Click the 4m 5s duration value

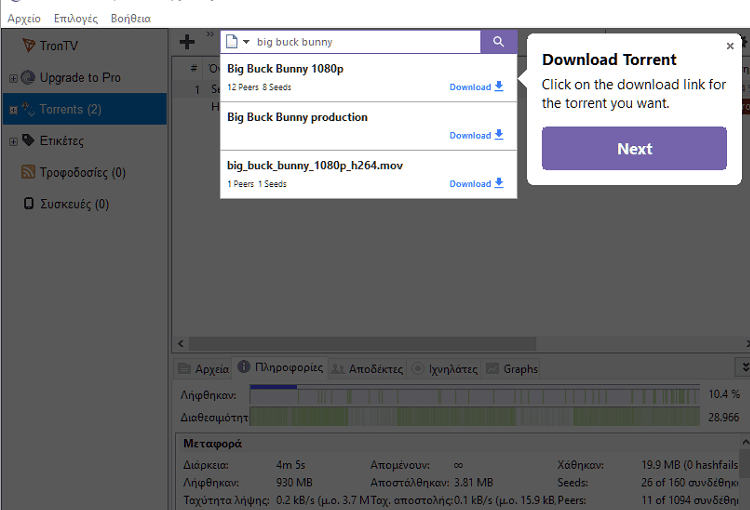point(290,465)
